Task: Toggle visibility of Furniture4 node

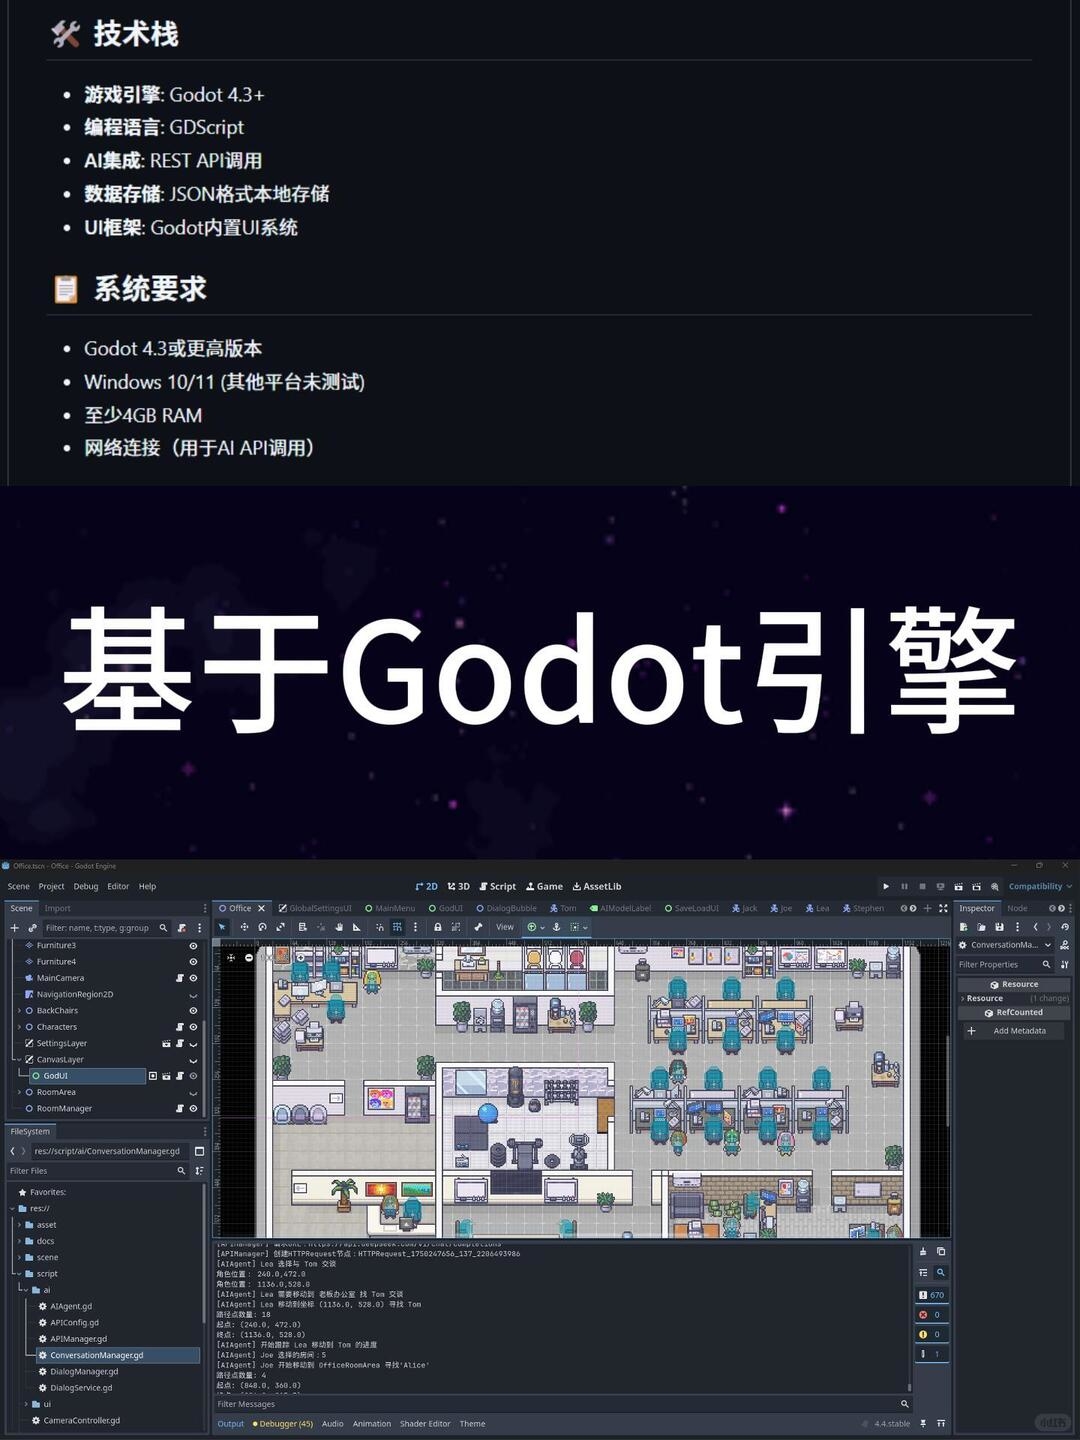Action: (193, 961)
